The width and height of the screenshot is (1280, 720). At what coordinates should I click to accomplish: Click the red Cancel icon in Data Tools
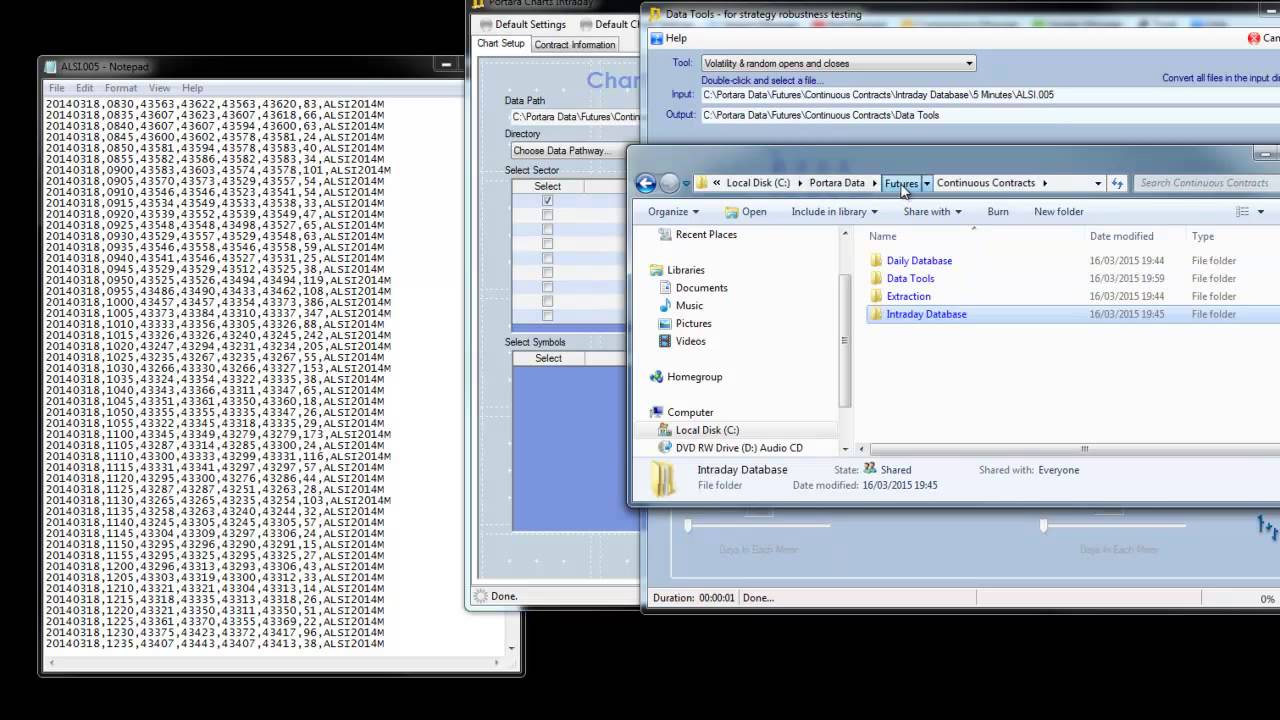[1254, 38]
